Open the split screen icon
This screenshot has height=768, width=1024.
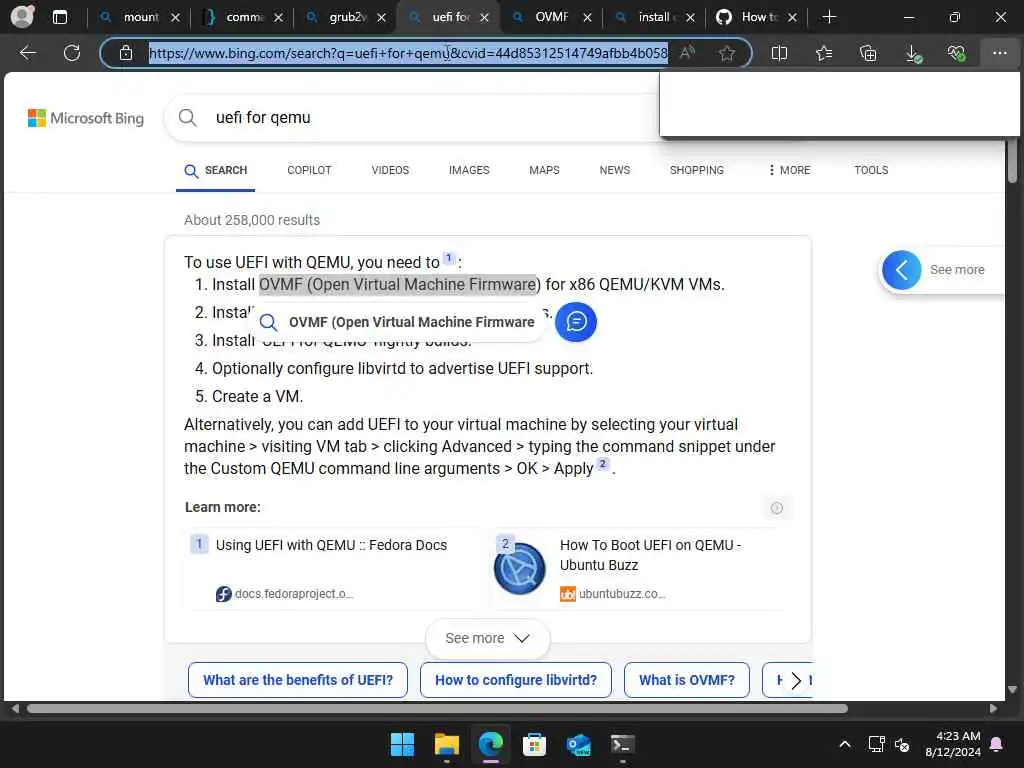click(x=779, y=53)
